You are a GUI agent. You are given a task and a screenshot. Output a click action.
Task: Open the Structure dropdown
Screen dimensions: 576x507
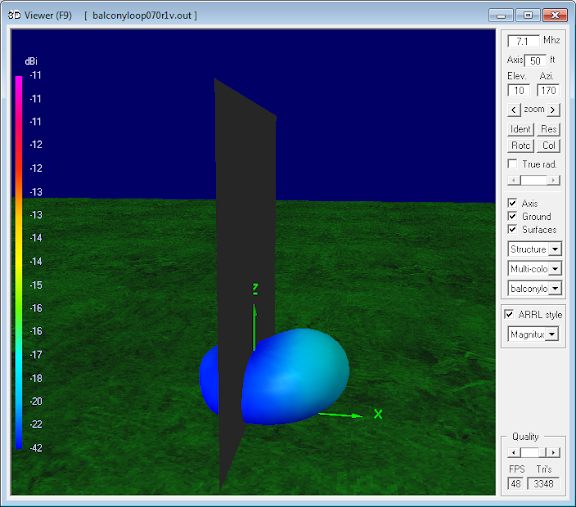click(534, 249)
